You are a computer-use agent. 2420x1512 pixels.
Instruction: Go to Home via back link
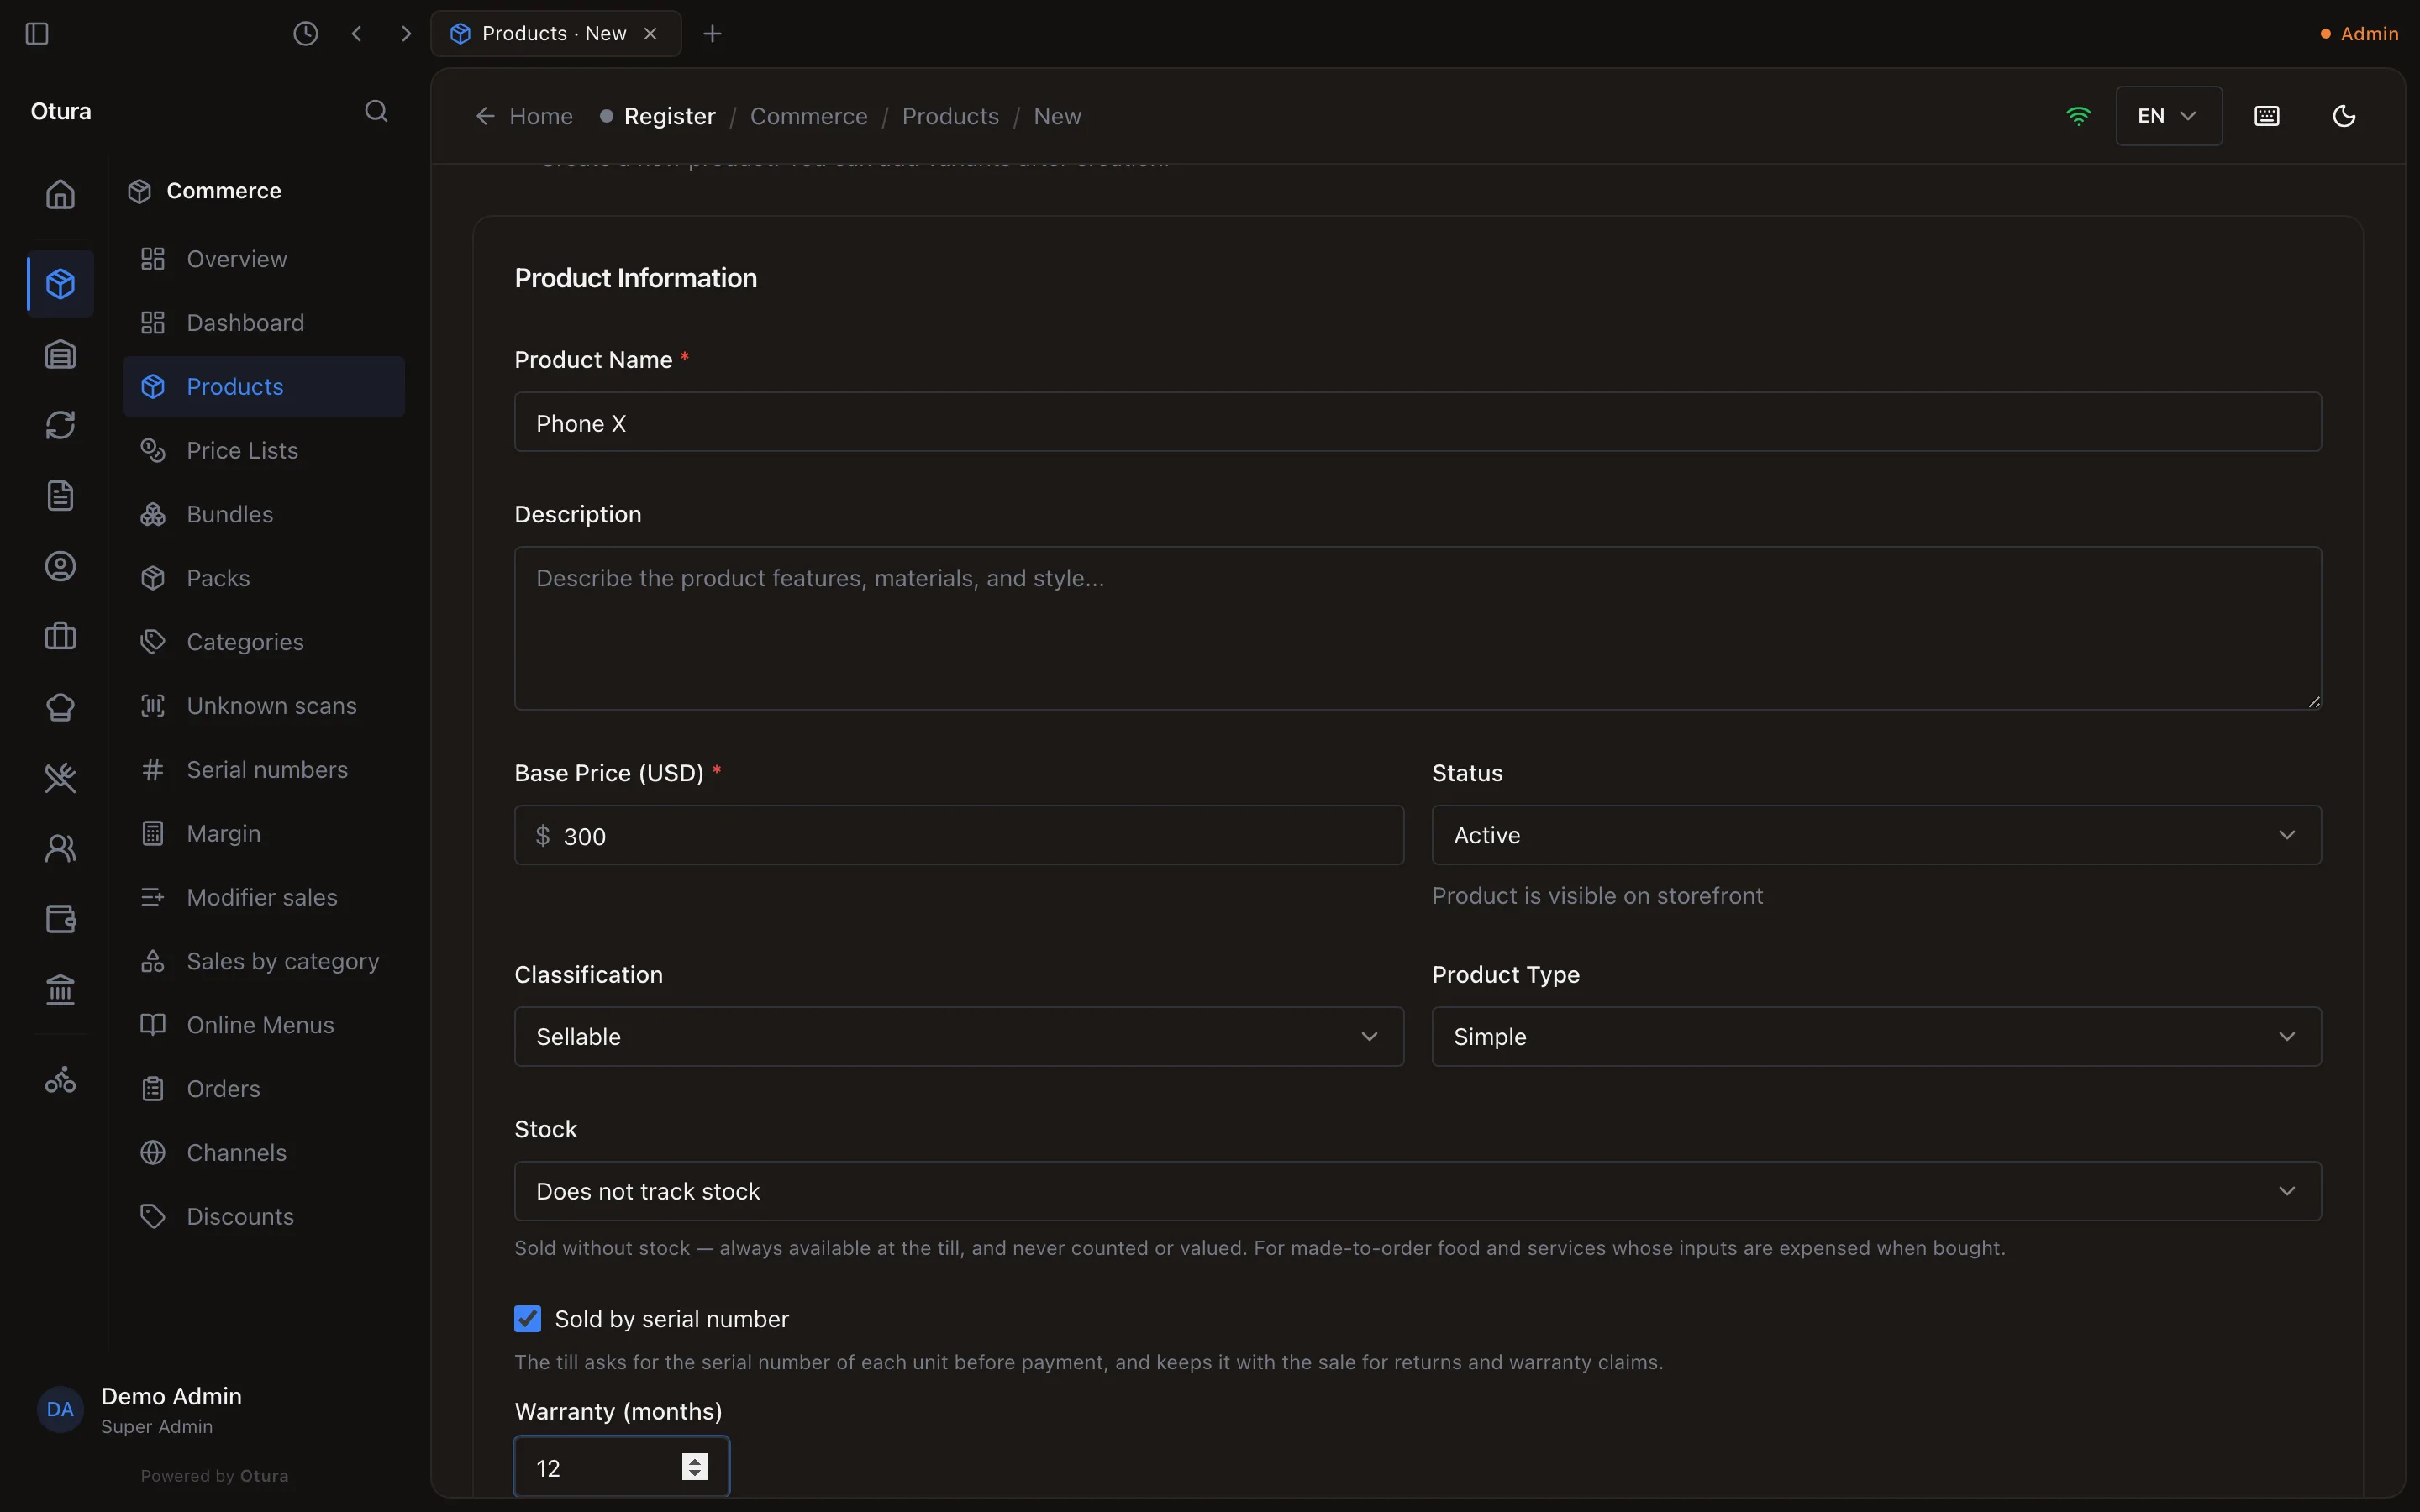click(524, 116)
